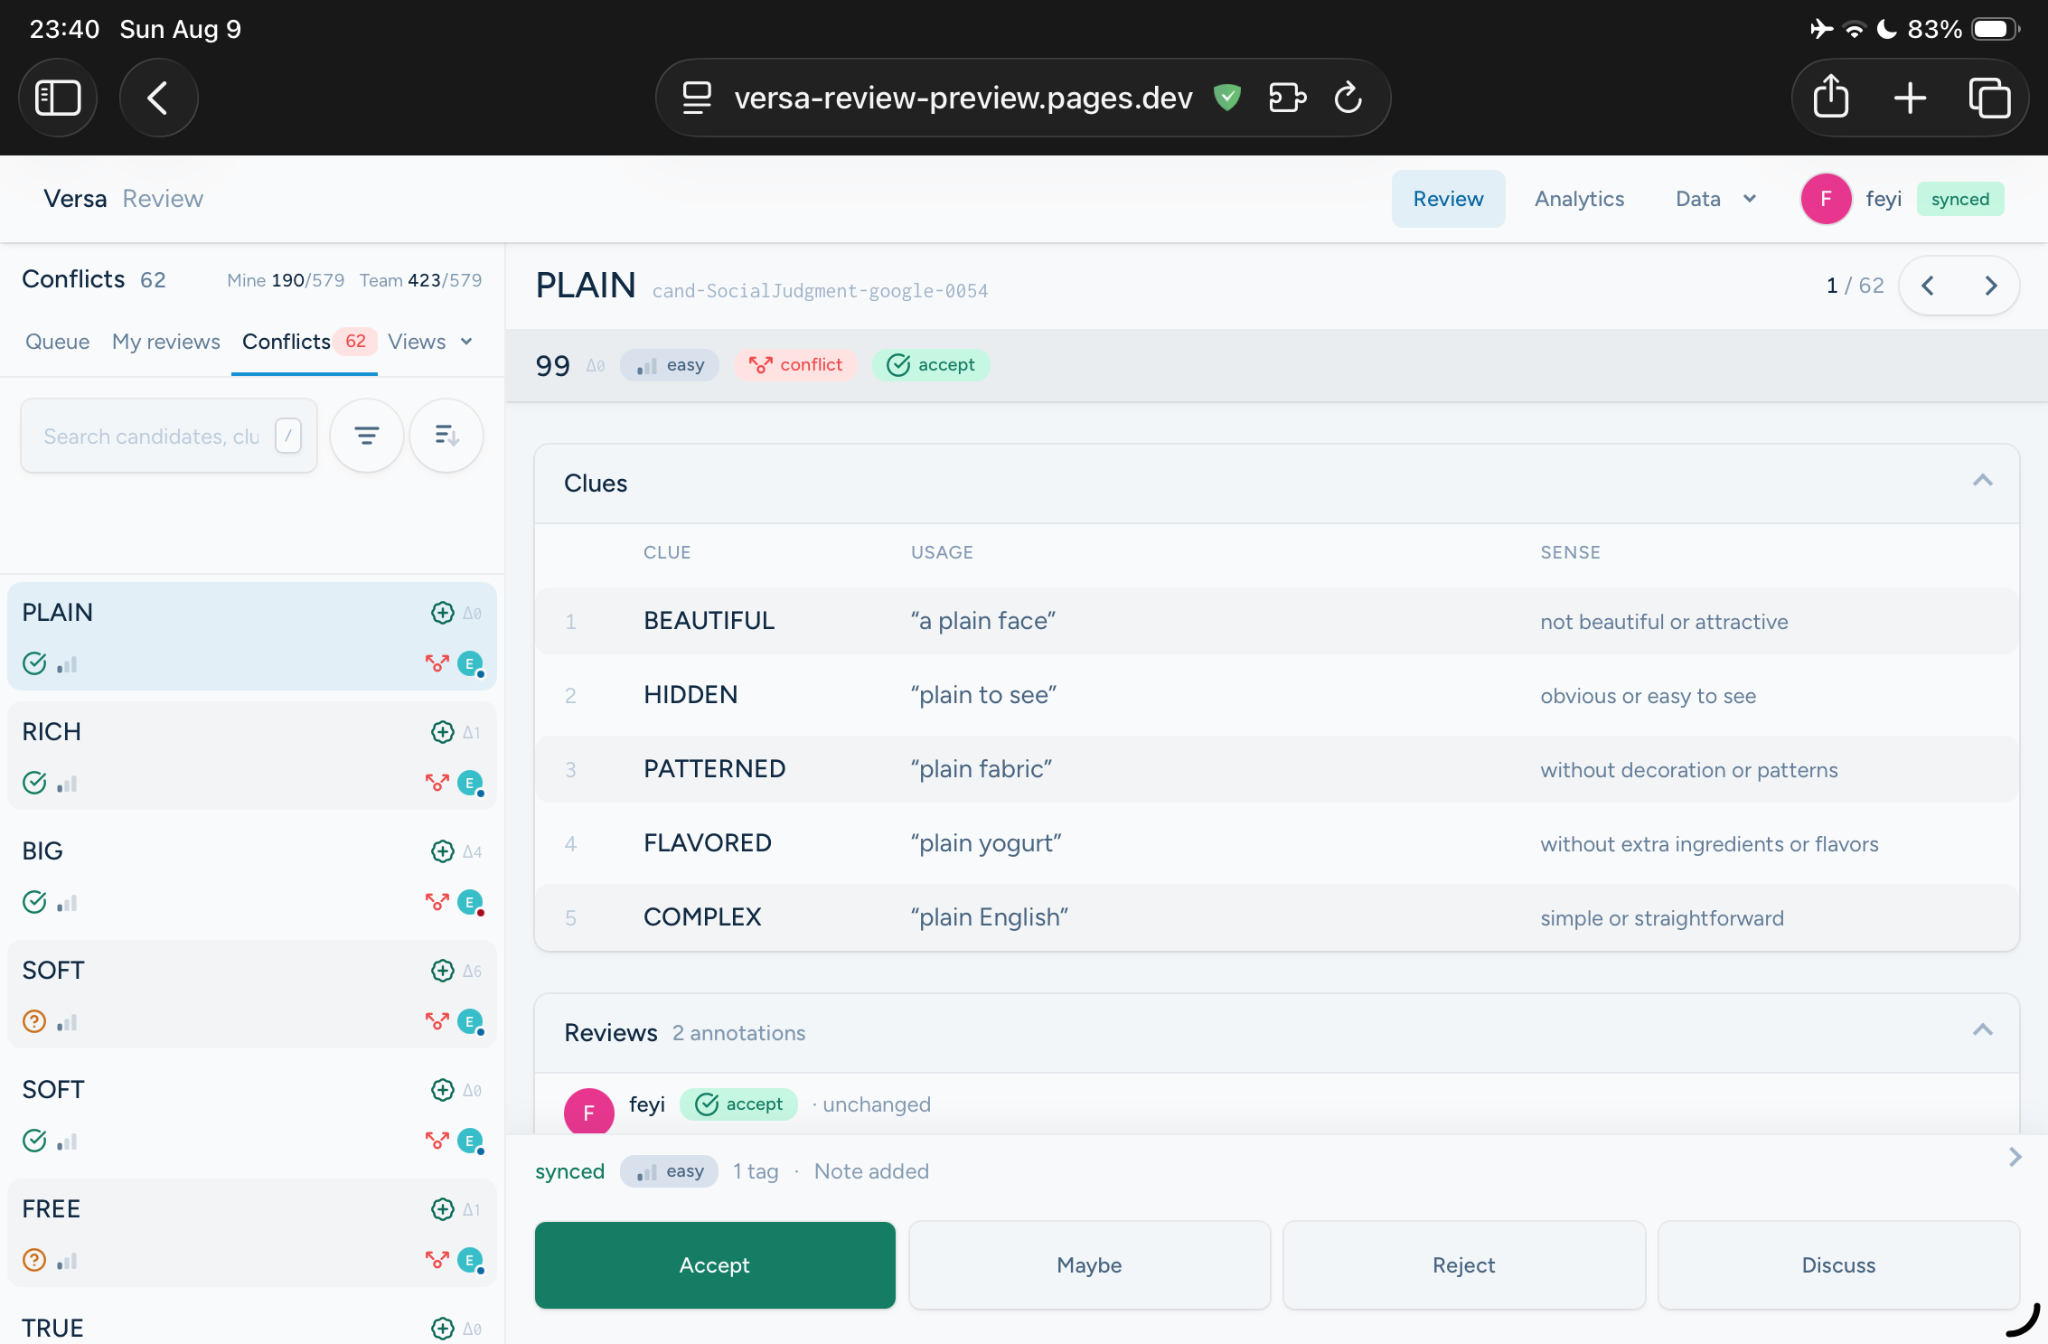Viewport: 2048px width, 1344px height.
Task: Select the Conflicts tab
Action: (x=305, y=342)
